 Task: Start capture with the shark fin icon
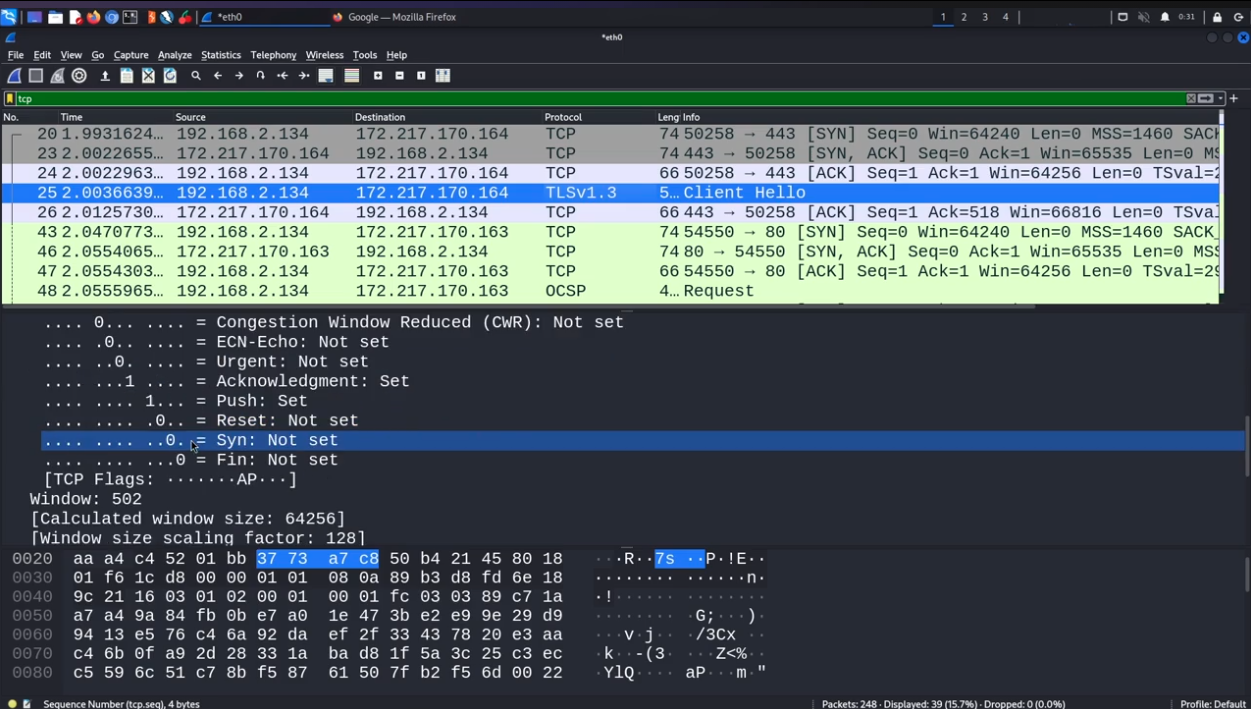pyautogui.click(x=14, y=76)
